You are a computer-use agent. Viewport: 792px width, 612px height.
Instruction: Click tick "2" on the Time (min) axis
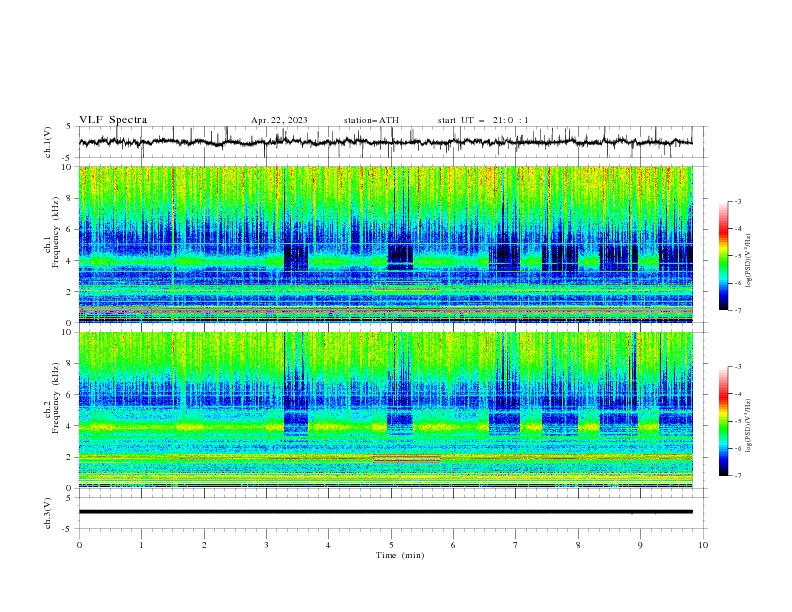tap(204, 545)
